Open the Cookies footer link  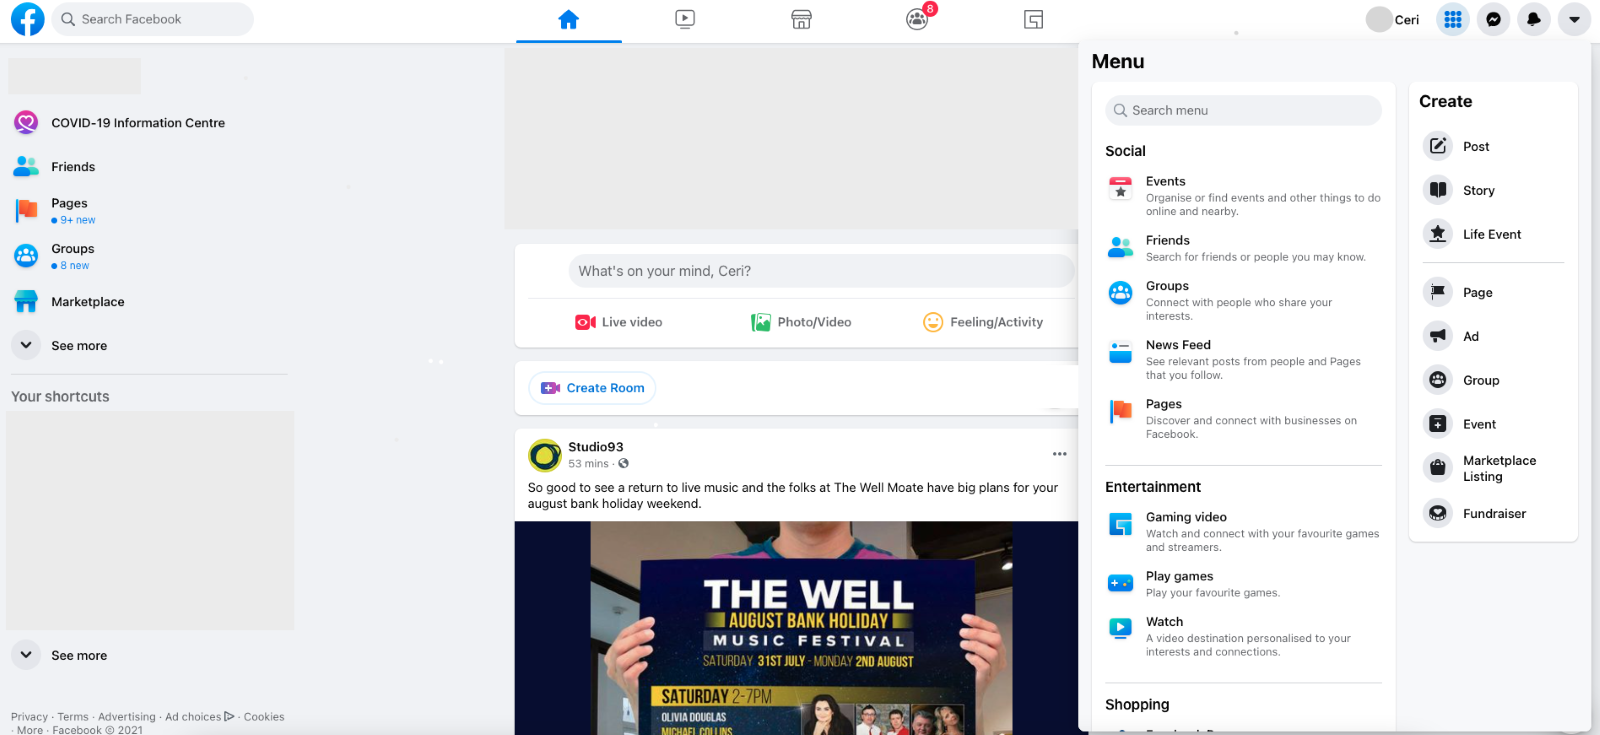[264, 717]
